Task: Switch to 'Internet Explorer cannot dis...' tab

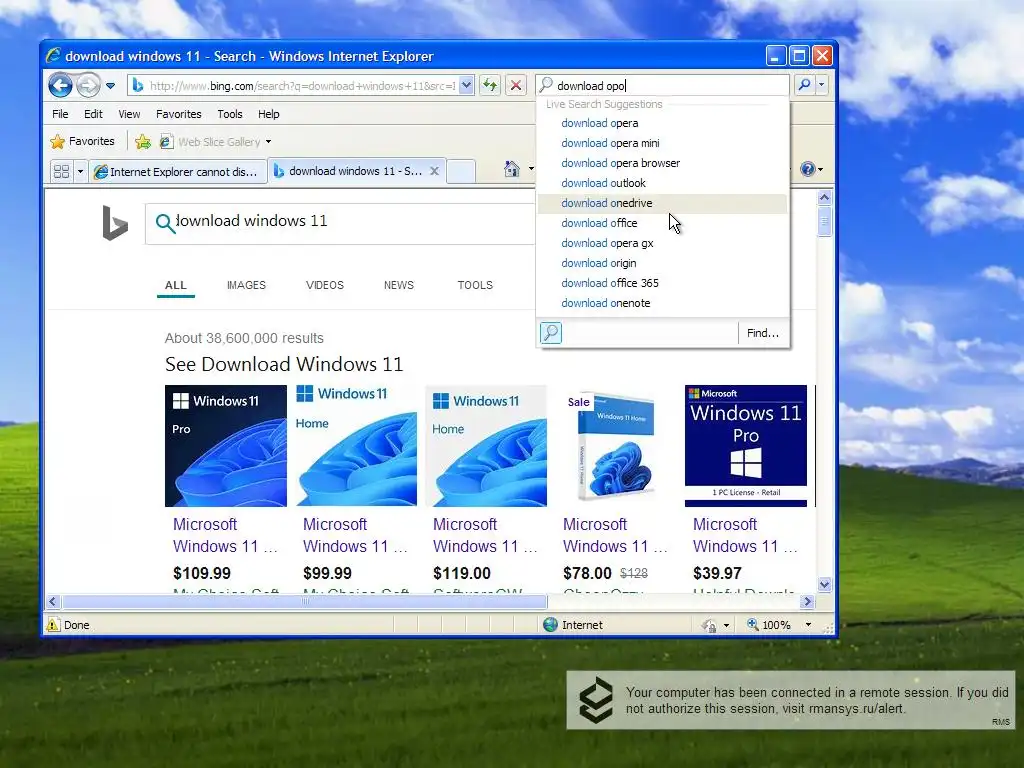Action: [178, 172]
